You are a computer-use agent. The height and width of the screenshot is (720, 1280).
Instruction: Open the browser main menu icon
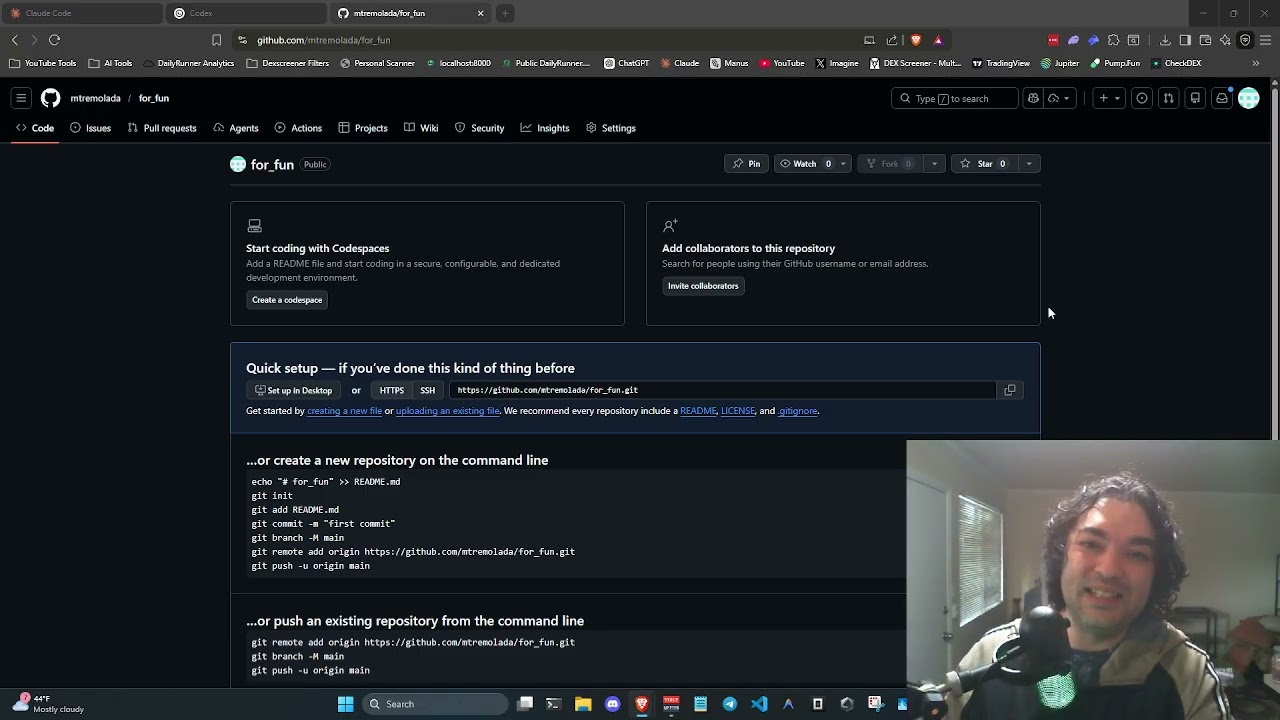point(1265,40)
